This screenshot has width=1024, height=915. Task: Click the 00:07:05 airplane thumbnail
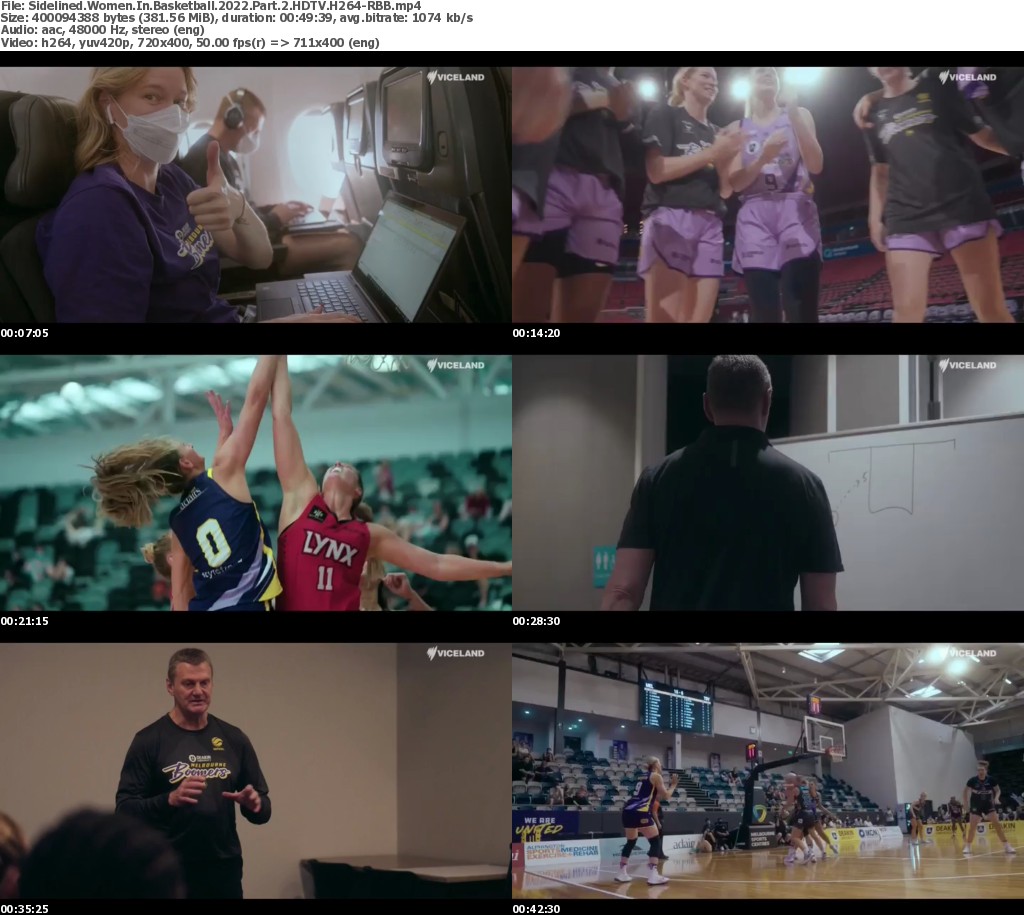tap(255, 195)
